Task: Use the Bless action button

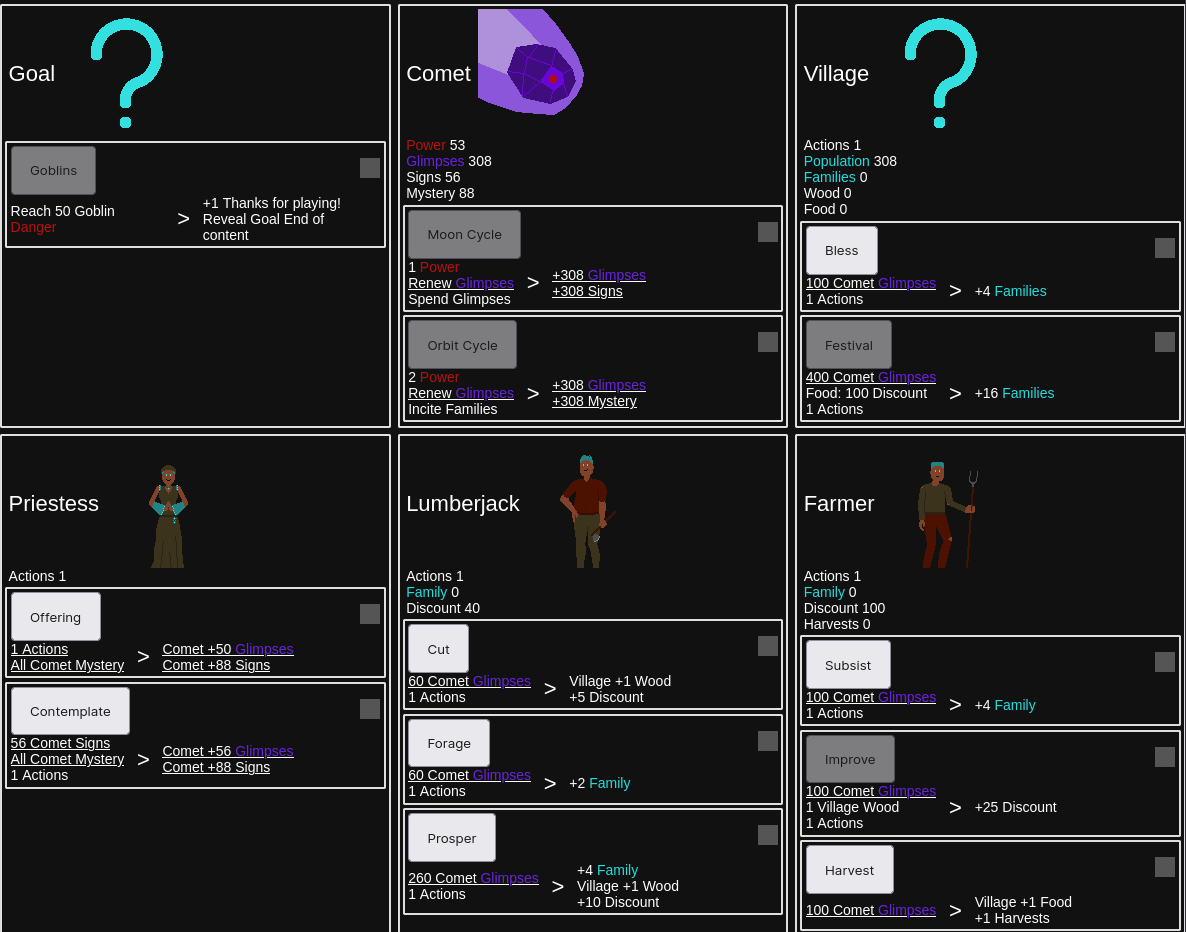Action: [x=842, y=250]
